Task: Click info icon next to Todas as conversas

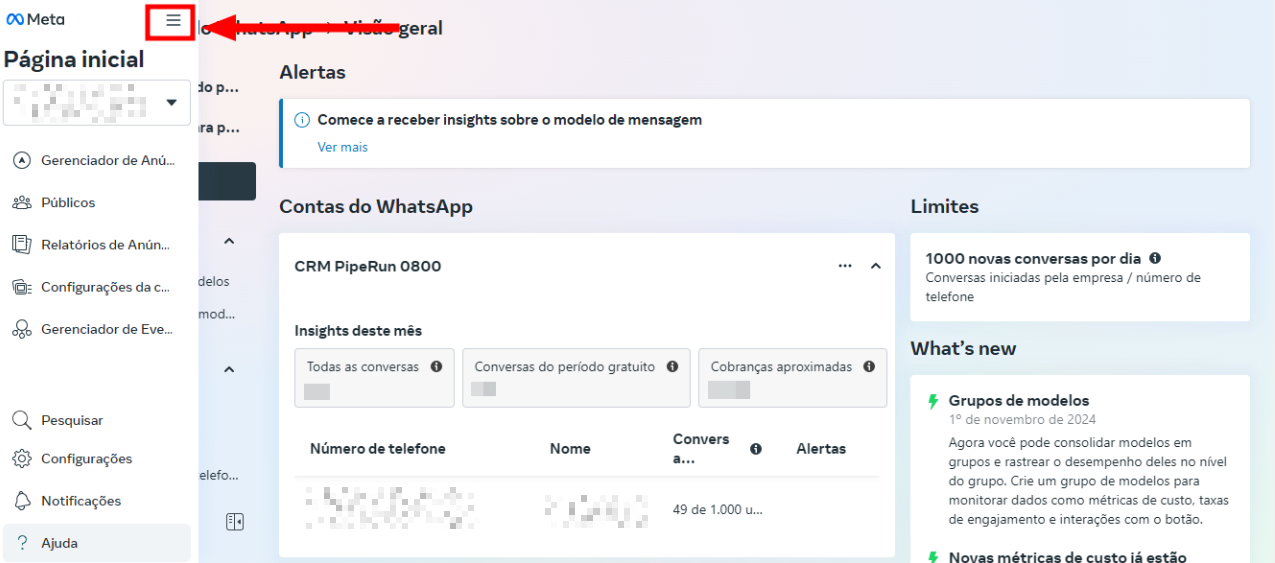Action: 436,367
